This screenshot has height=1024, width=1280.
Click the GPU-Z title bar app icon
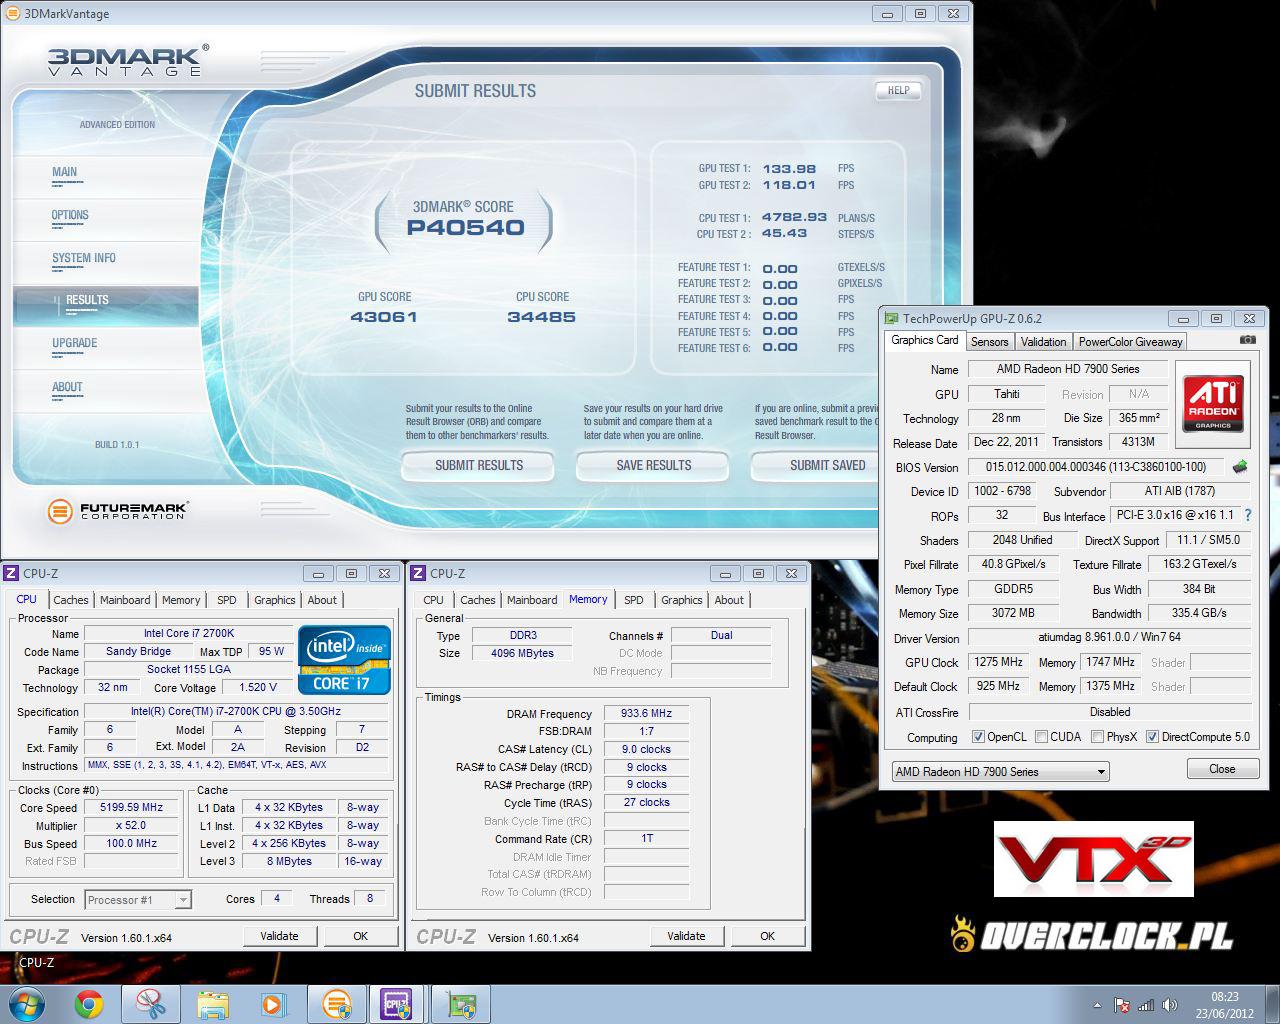click(891, 318)
